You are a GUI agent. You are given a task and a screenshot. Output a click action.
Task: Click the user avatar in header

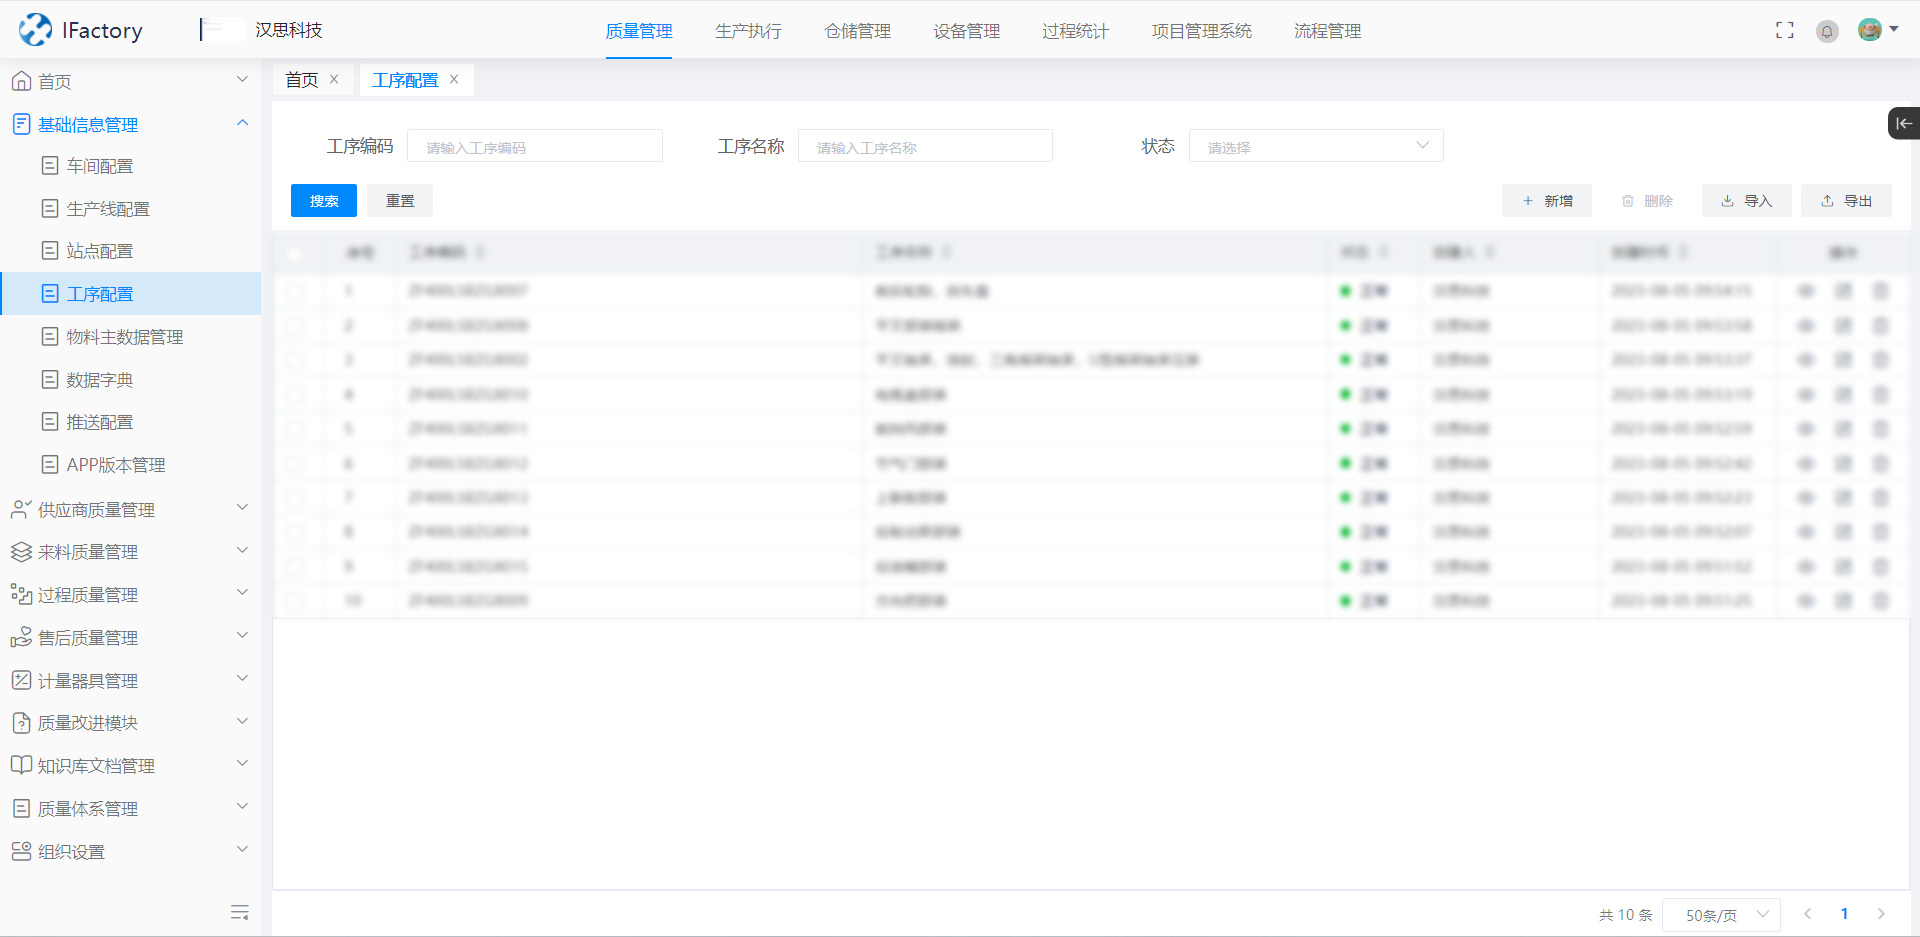point(1870,30)
